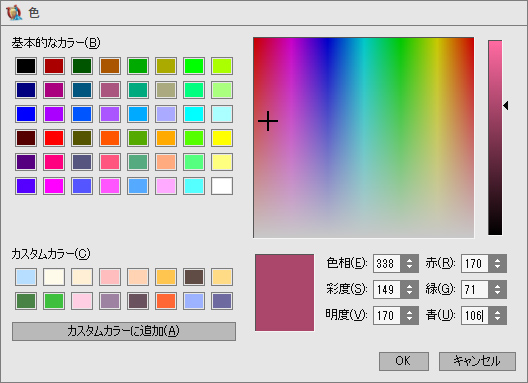
Task: Select the periwinkle blue custom color swatch
Action: (x=194, y=301)
